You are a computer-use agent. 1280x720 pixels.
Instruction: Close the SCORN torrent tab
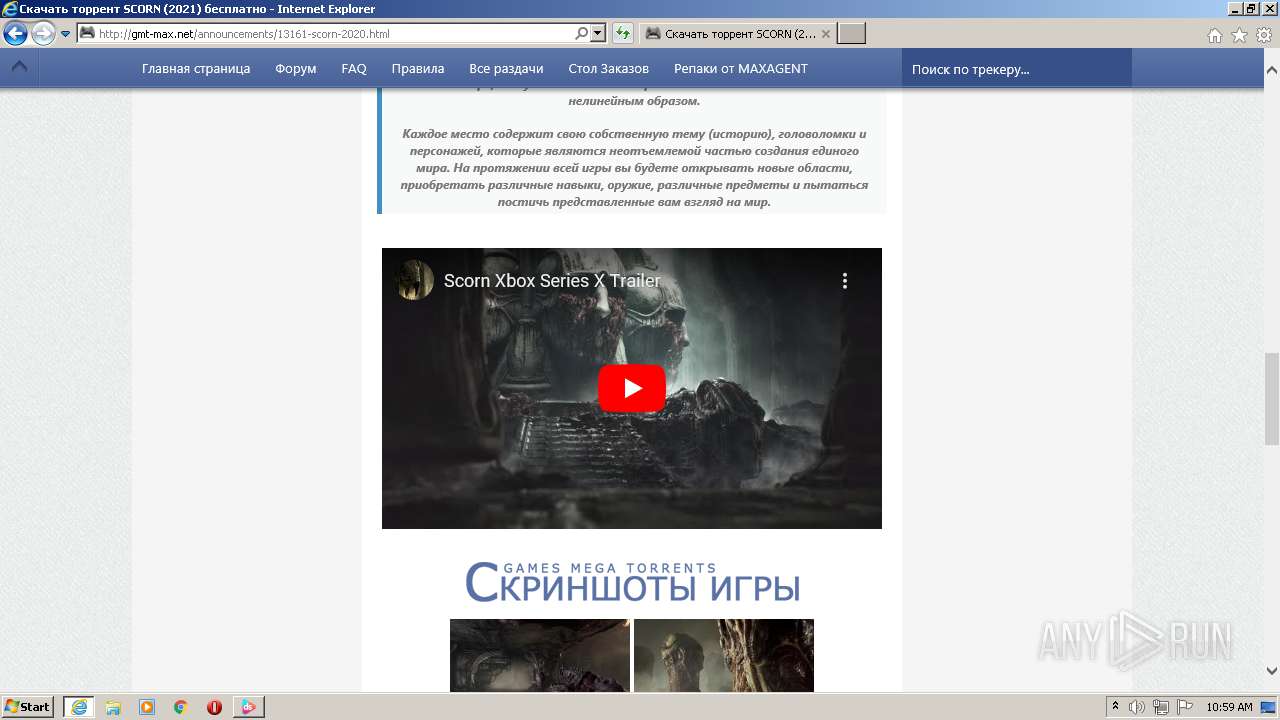tap(826, 34)
